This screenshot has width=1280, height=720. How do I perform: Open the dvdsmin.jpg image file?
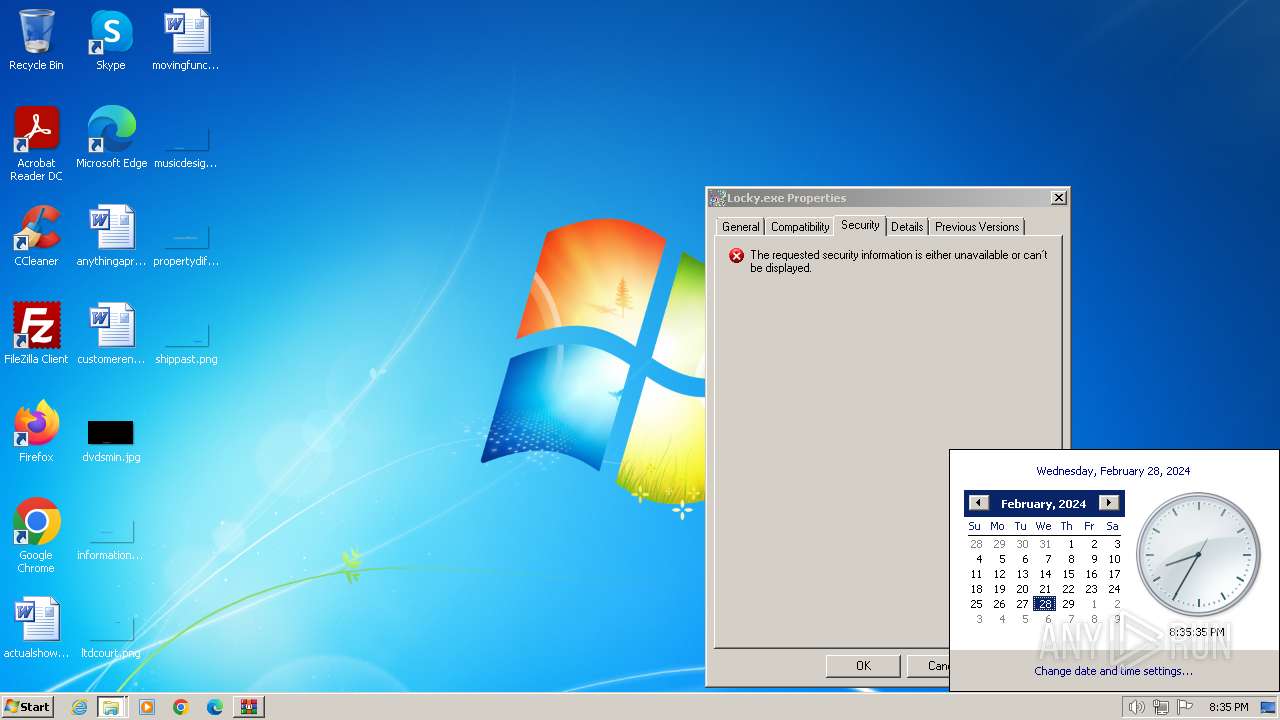111,441
